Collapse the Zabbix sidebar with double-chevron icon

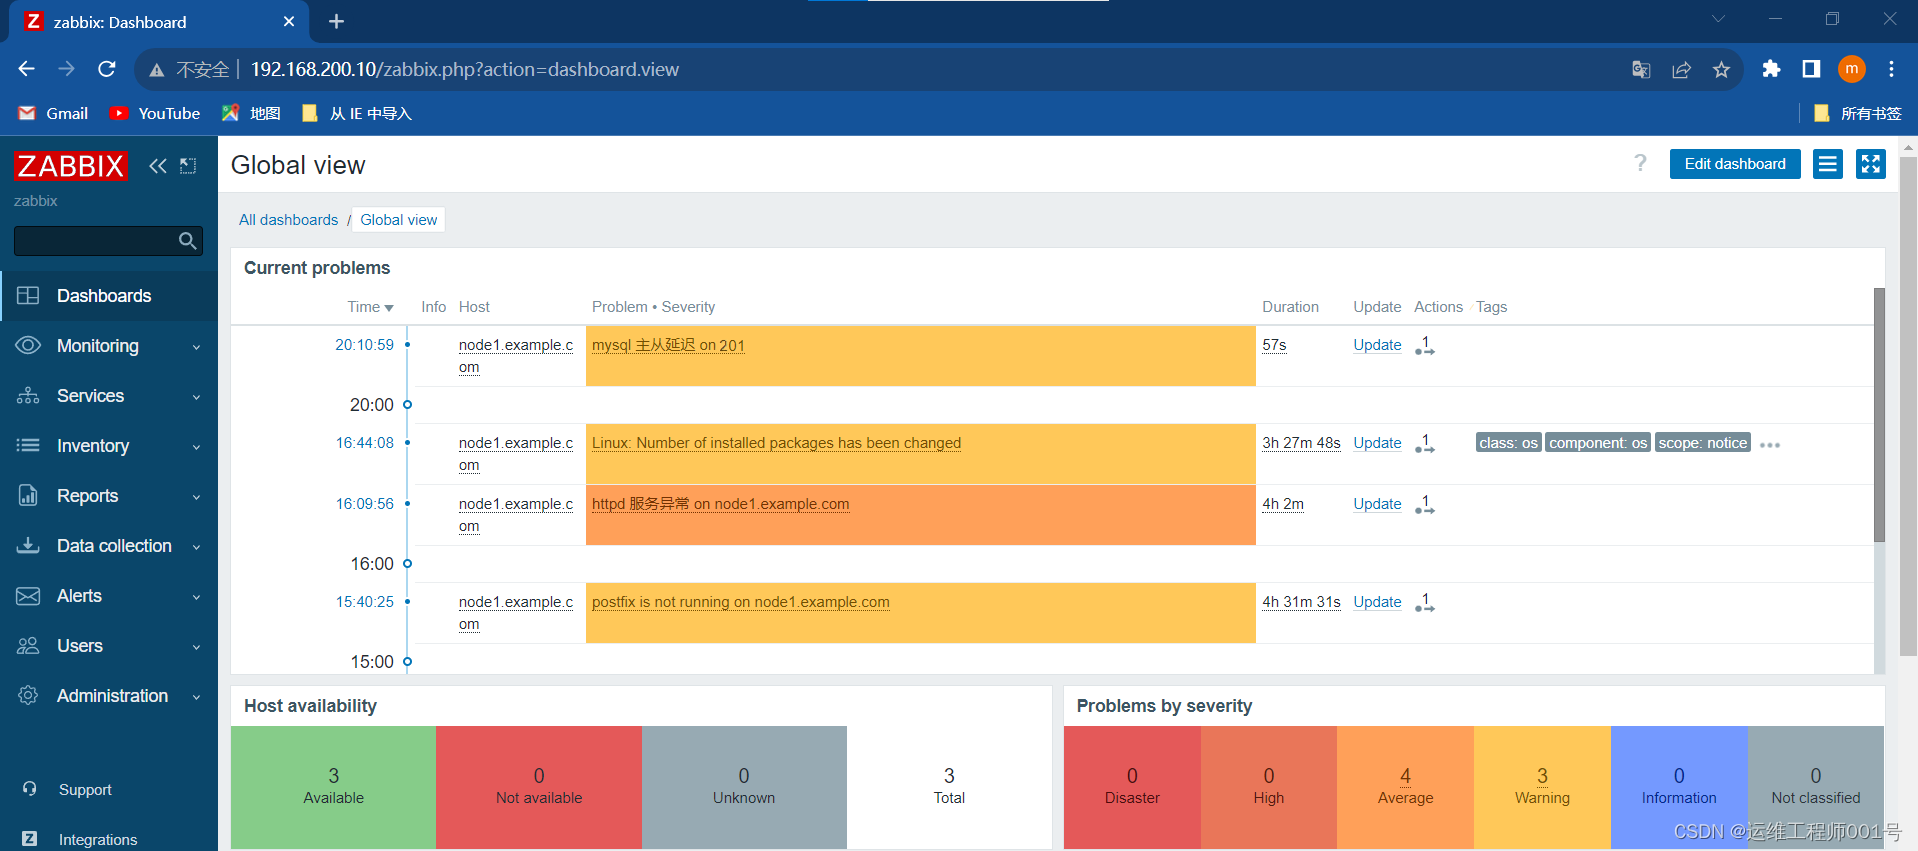[157, 166]
